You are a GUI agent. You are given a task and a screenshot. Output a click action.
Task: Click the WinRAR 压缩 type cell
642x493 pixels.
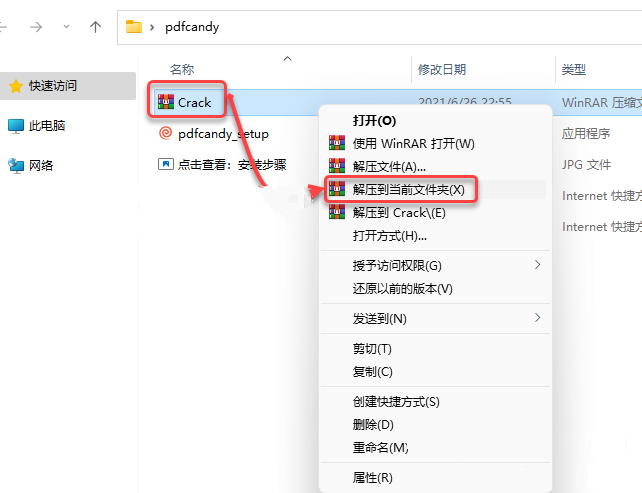pyautogui.click(x=601, y=102)
